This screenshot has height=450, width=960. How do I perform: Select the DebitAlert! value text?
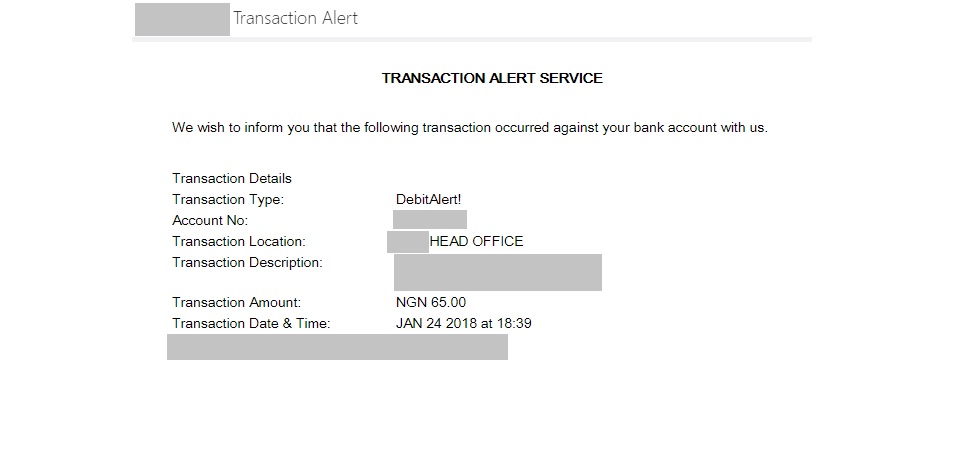coord(429,199)
